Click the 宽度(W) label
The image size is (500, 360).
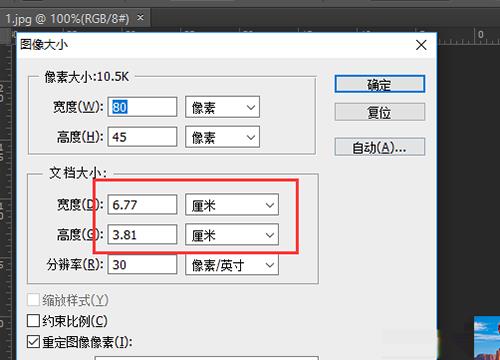(79, 107)
